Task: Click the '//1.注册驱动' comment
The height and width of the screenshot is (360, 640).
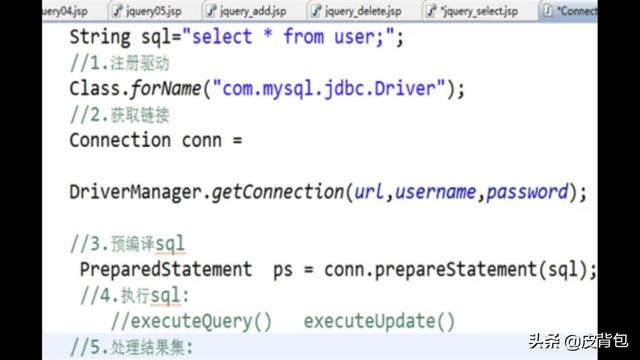Action: pos(120,63)
